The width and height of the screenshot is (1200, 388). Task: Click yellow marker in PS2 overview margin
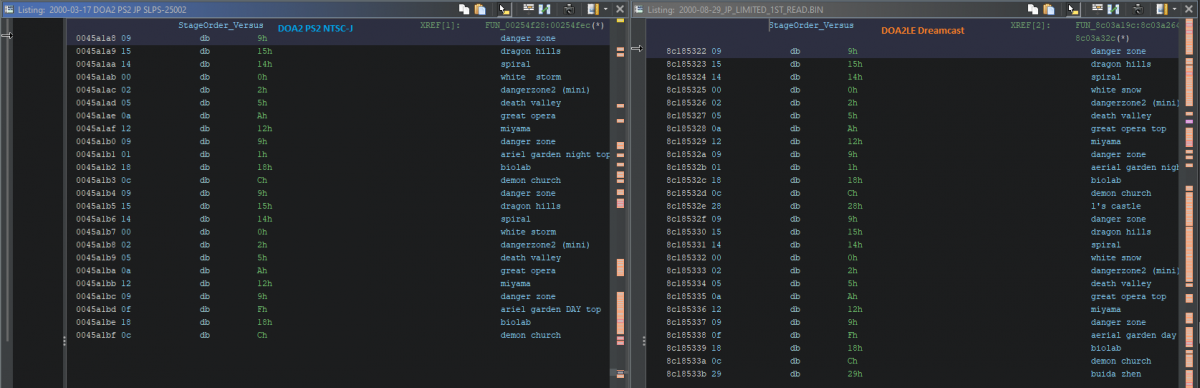coord(620,21)
